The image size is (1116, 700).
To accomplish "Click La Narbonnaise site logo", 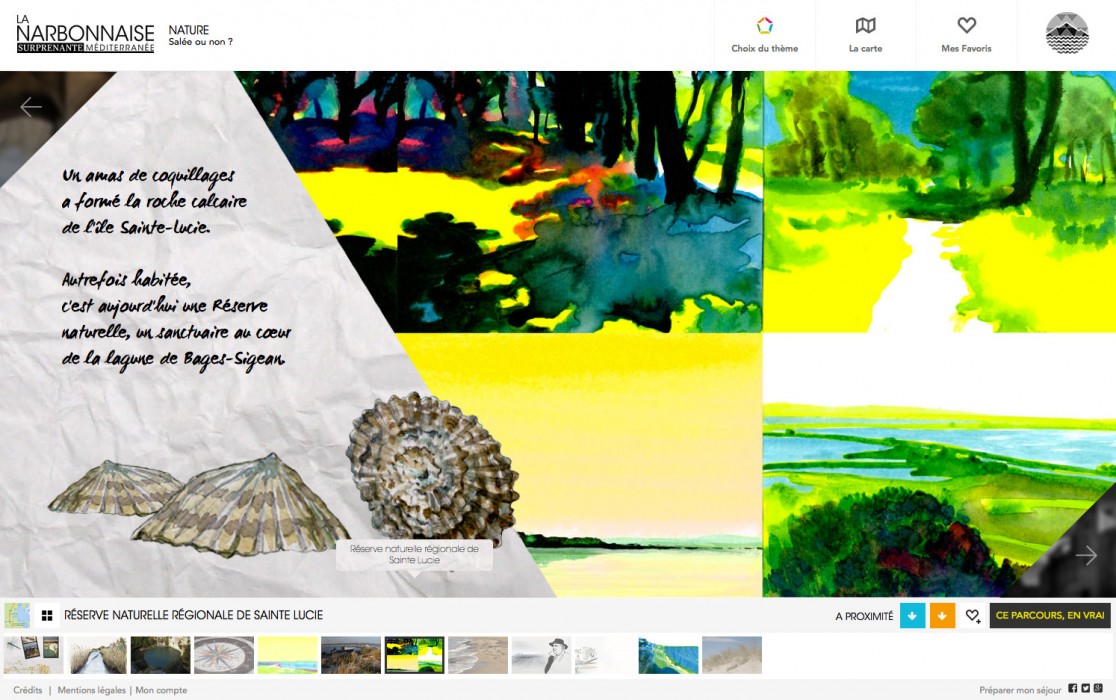I will pyautogui.click(x=85, y=36).
